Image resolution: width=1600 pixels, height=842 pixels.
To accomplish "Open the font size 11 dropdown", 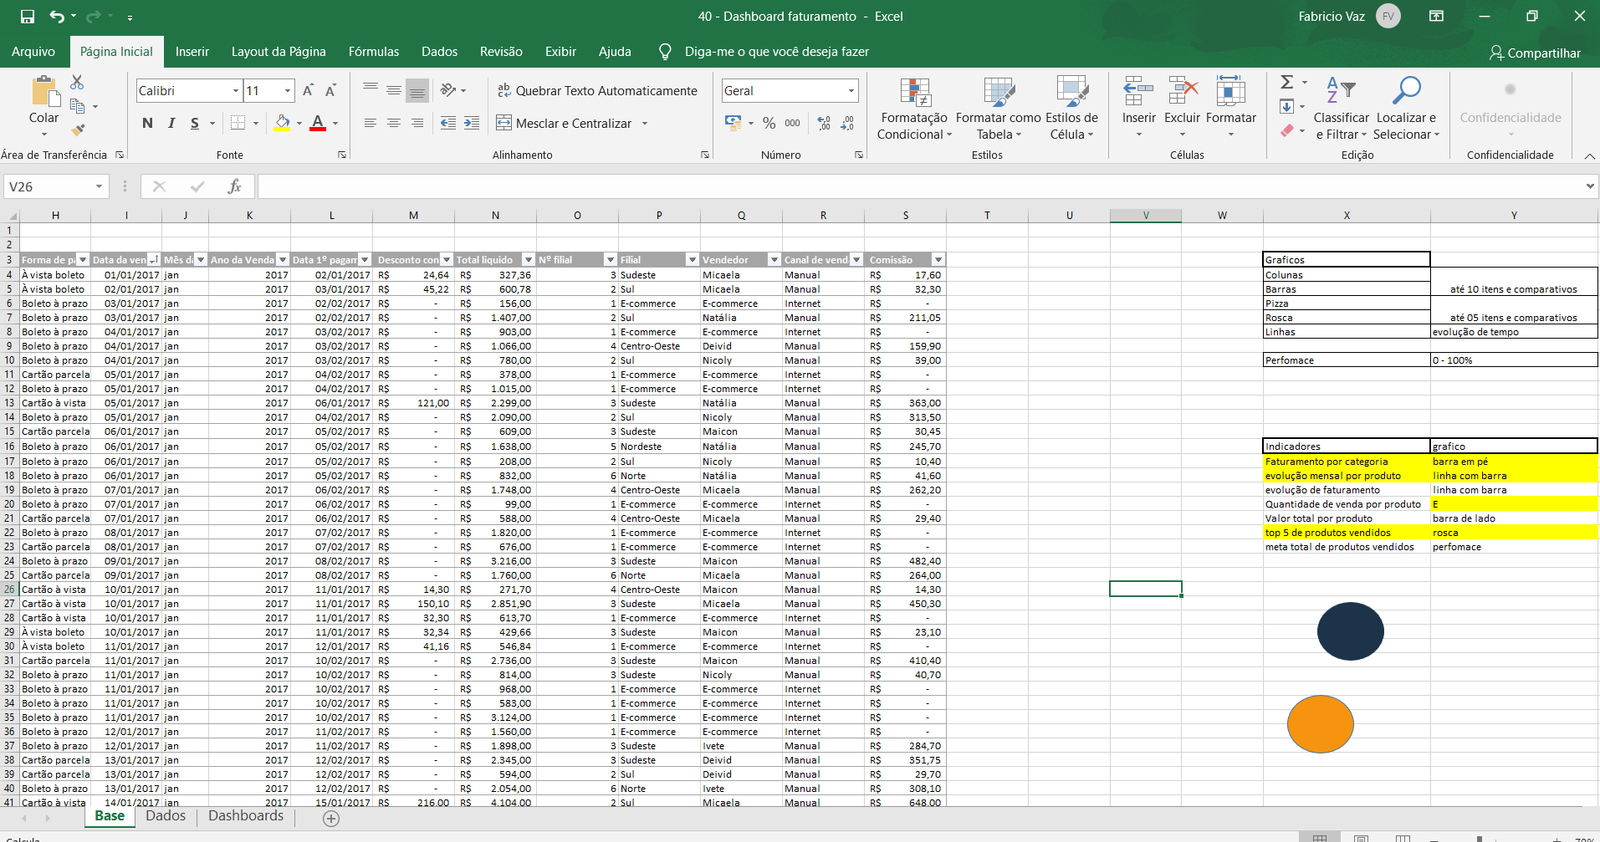I will (288, 91).
